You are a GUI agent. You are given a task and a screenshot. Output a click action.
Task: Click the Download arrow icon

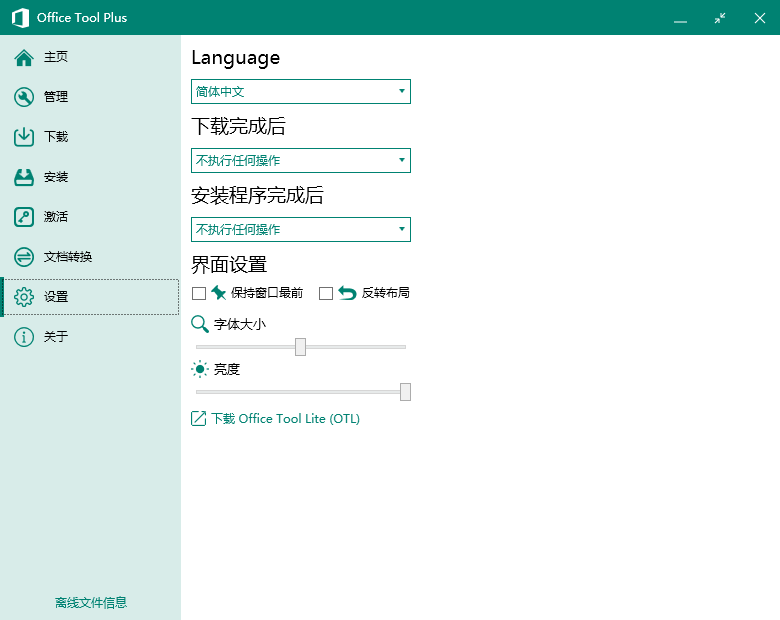point(24,137)
